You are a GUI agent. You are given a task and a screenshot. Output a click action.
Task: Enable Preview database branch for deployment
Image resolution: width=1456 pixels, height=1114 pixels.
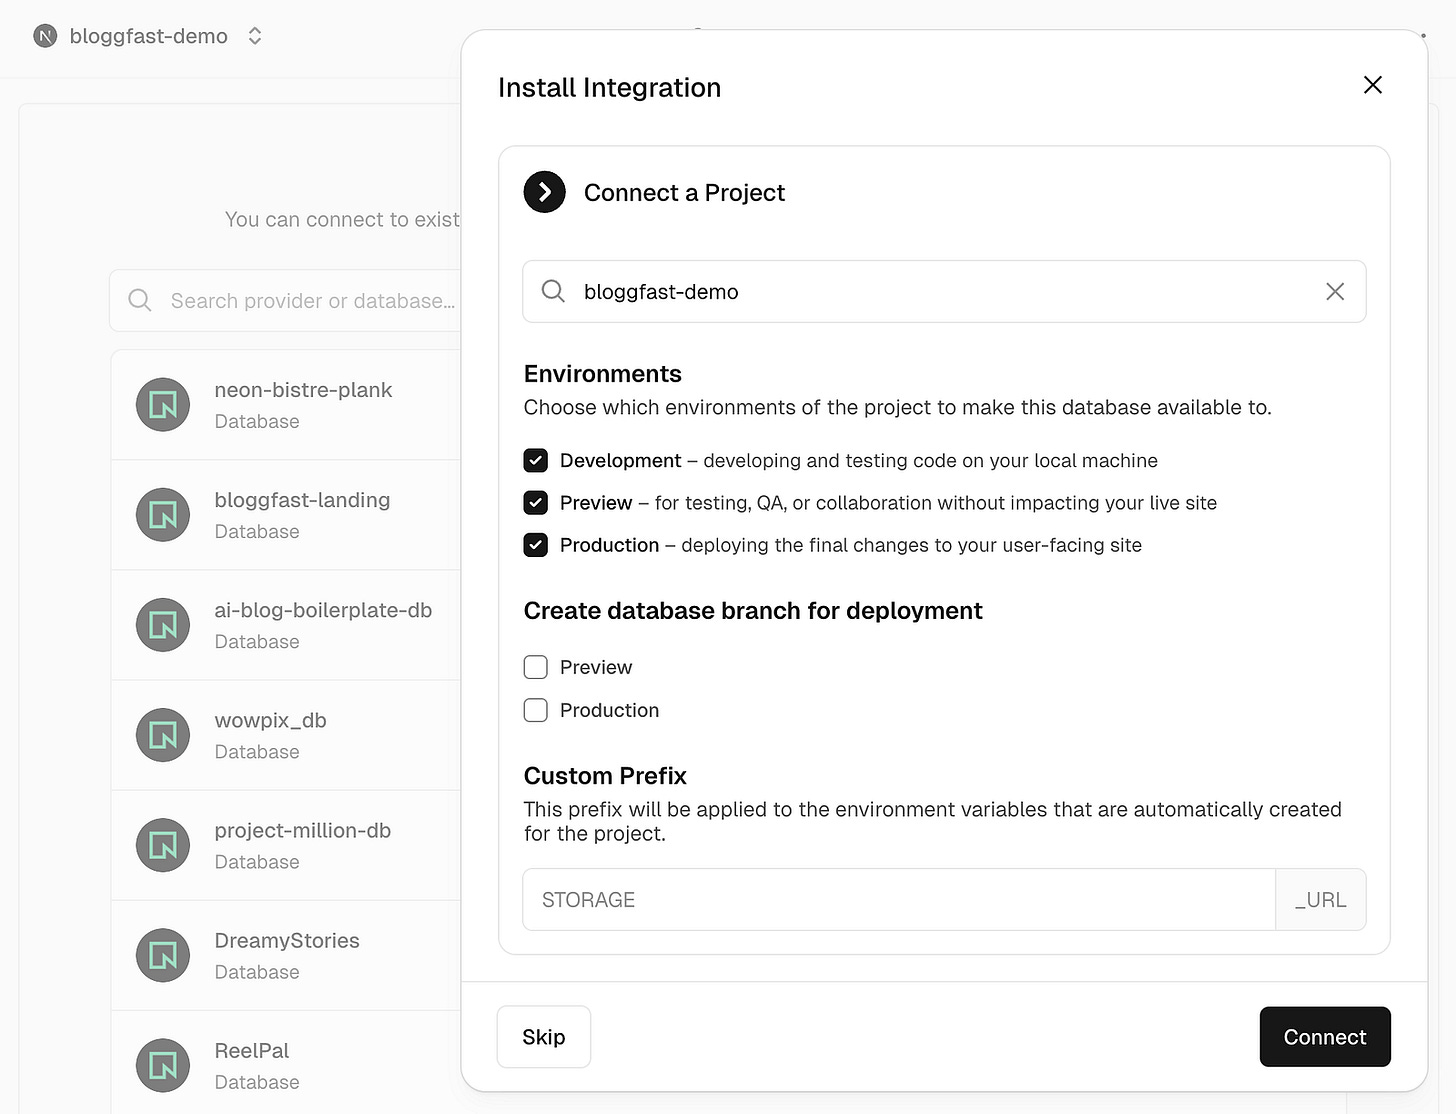[x=535, y=667]
